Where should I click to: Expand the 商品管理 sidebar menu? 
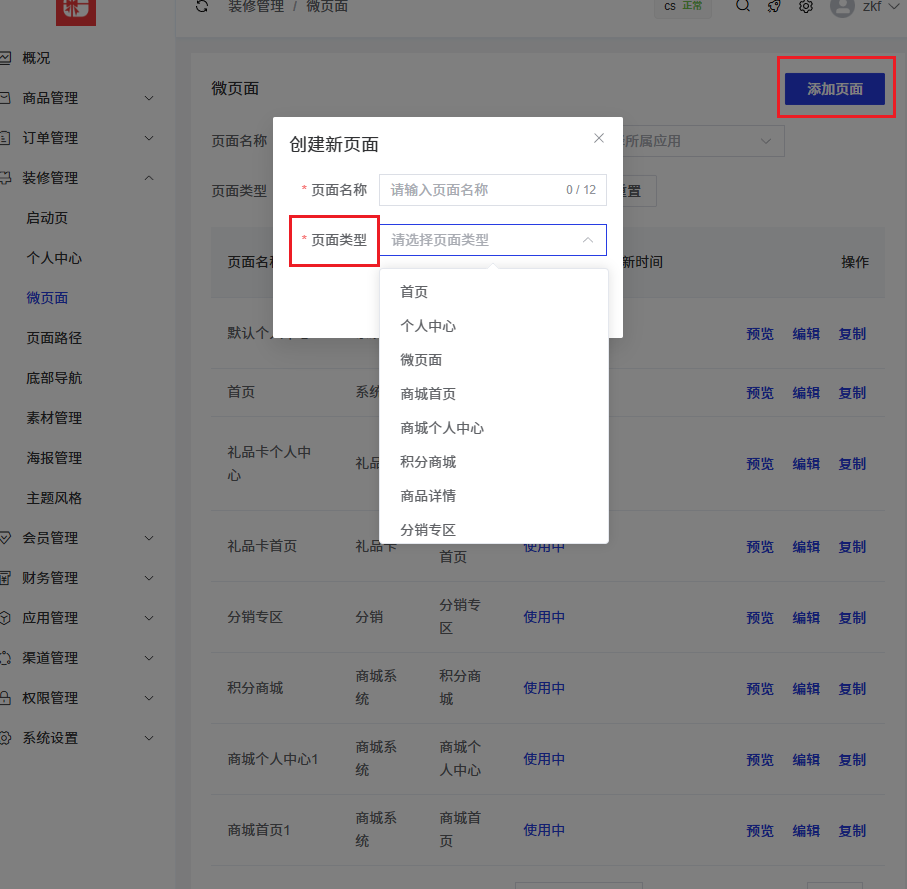(x=149, y=98)
